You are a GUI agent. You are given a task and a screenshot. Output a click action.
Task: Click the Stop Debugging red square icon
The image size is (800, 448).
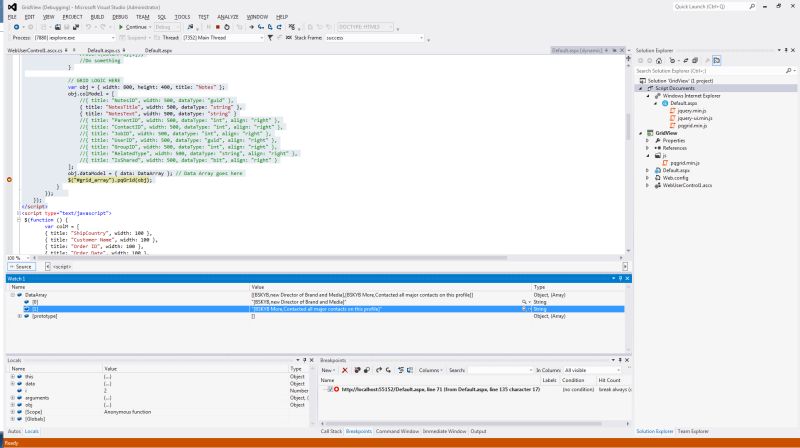pos(218,27)
